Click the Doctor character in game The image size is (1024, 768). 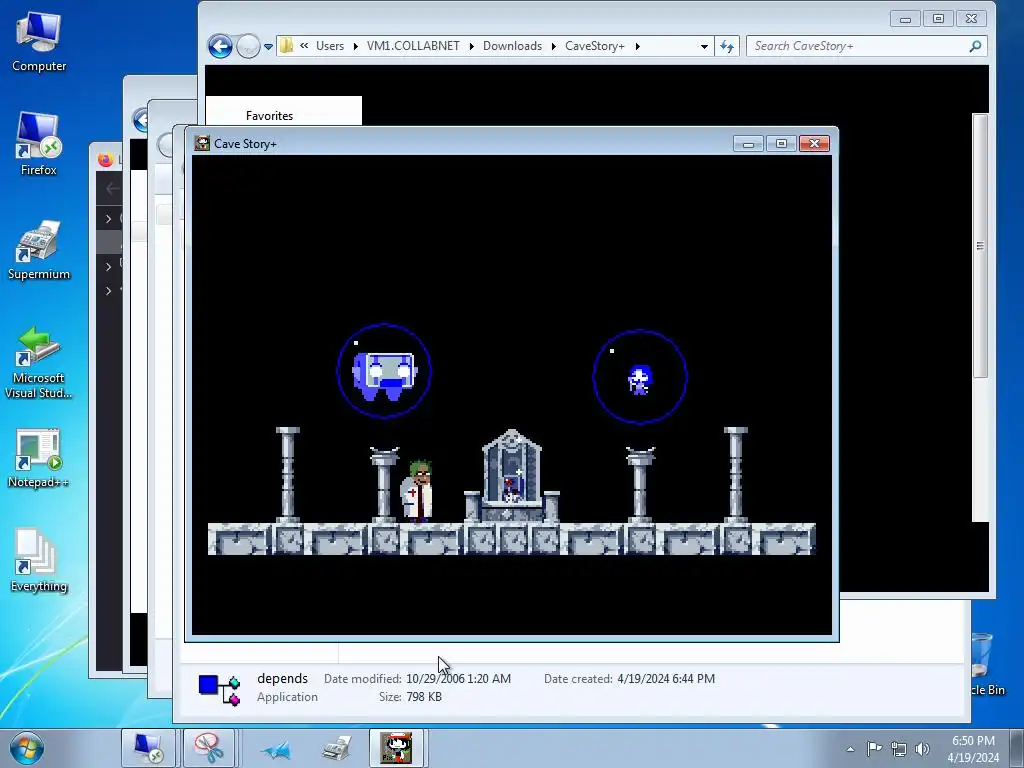(x=417, y=490)
